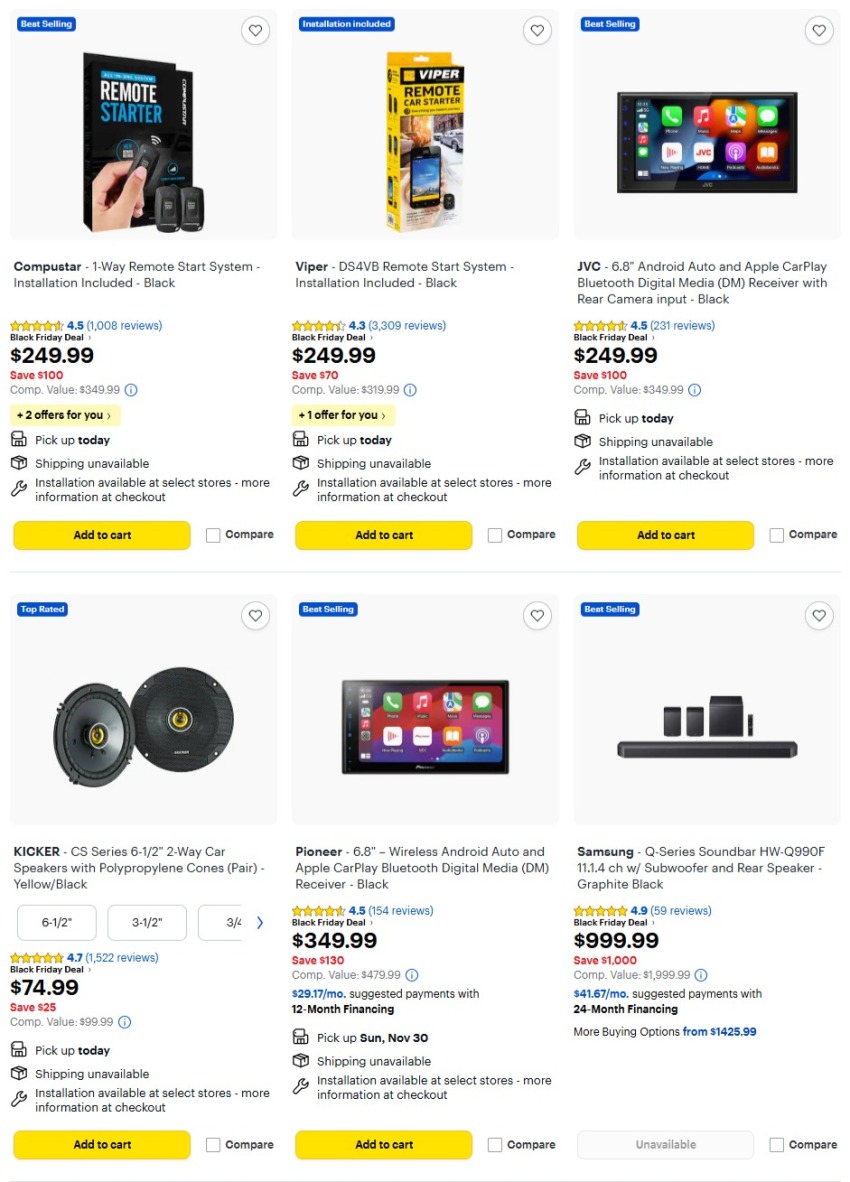Click the heart icon on the Viper starter
This screenshot has width=850, height=1182.
point(537,30)
